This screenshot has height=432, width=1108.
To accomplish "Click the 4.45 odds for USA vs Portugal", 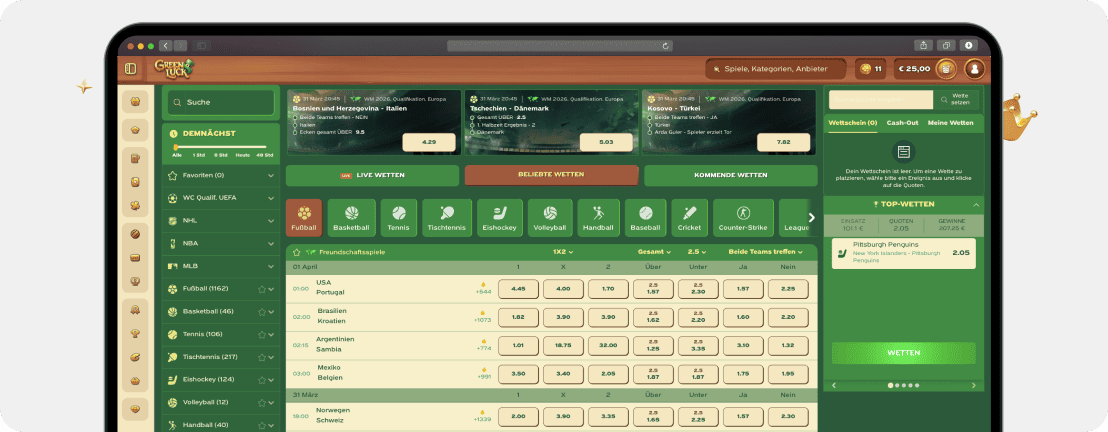I will (518, 289).
